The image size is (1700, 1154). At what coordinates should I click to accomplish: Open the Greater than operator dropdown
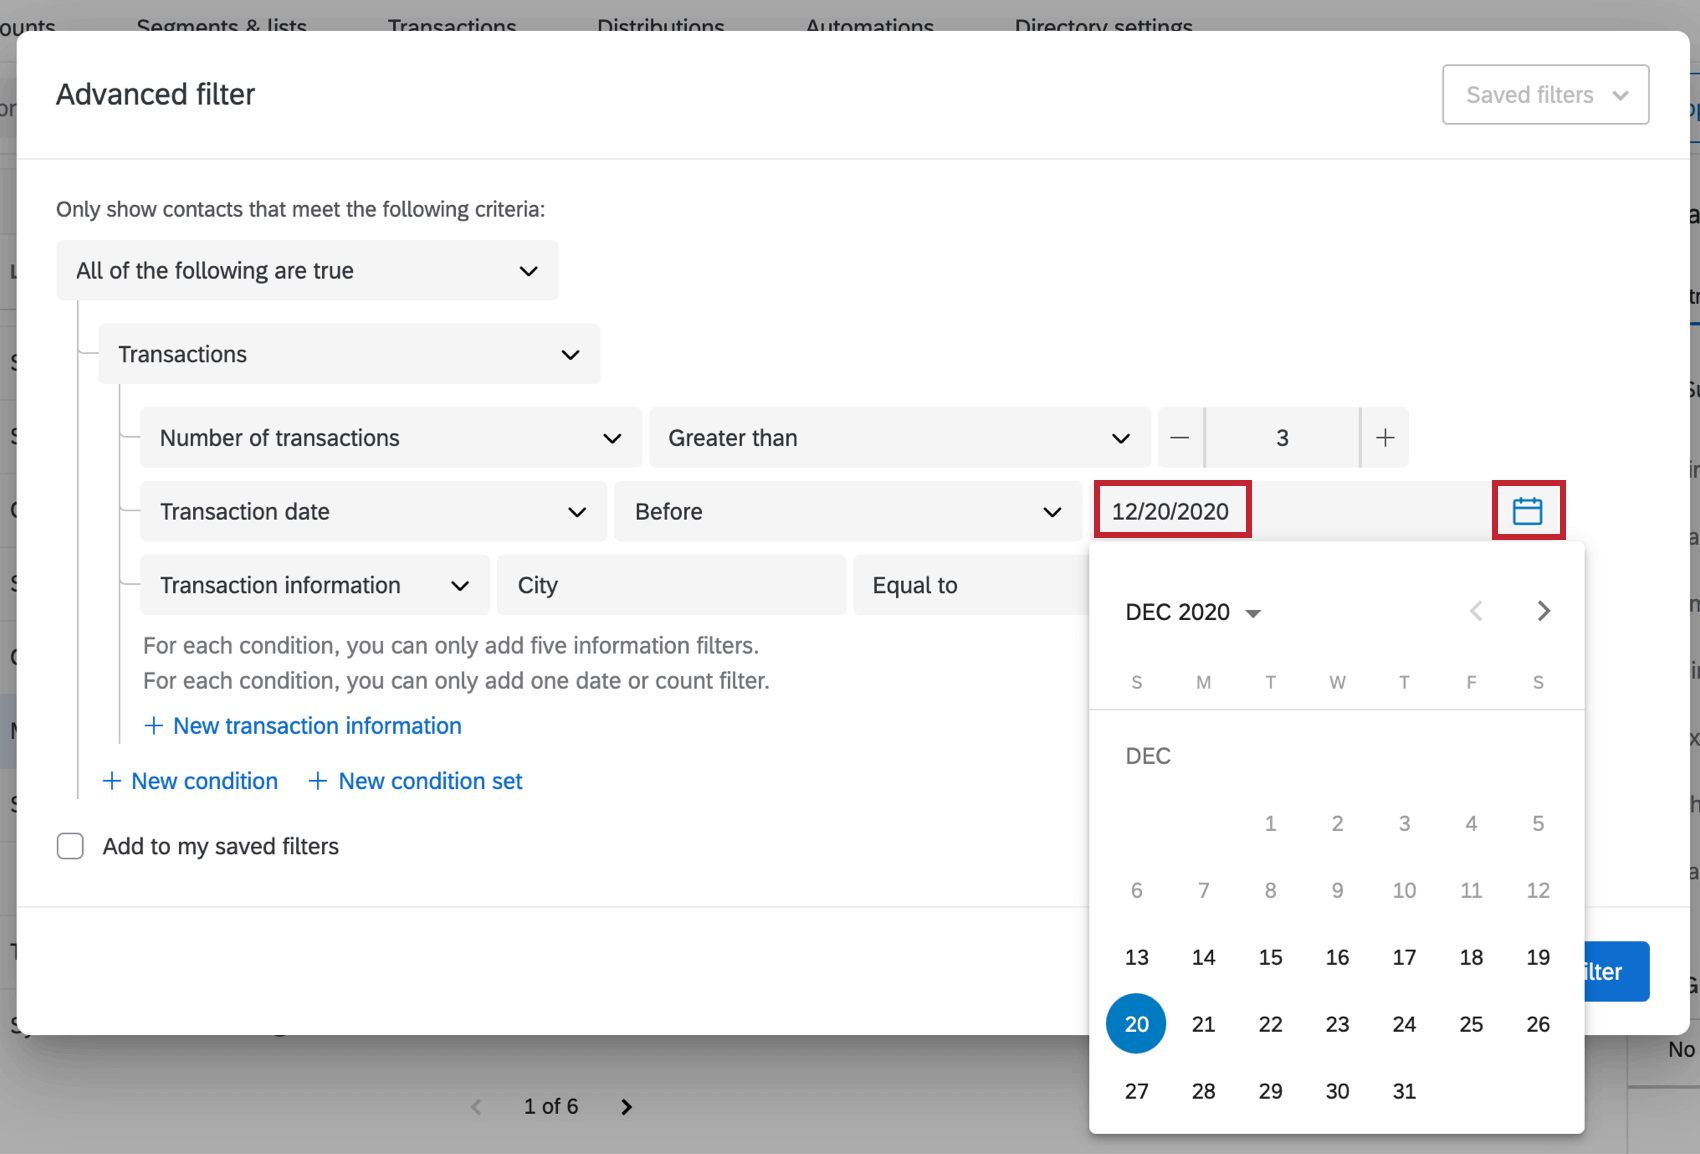[x=899, y=437]
